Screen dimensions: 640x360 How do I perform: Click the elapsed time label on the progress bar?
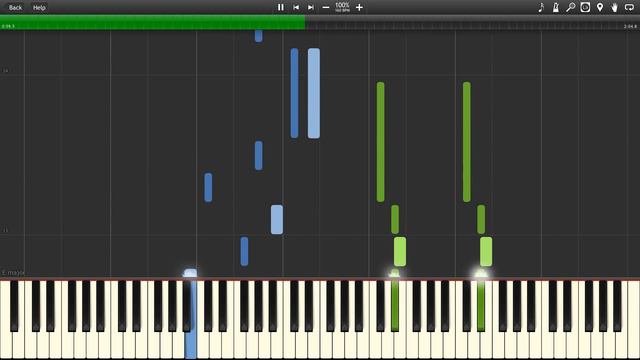tap(8, 27)
